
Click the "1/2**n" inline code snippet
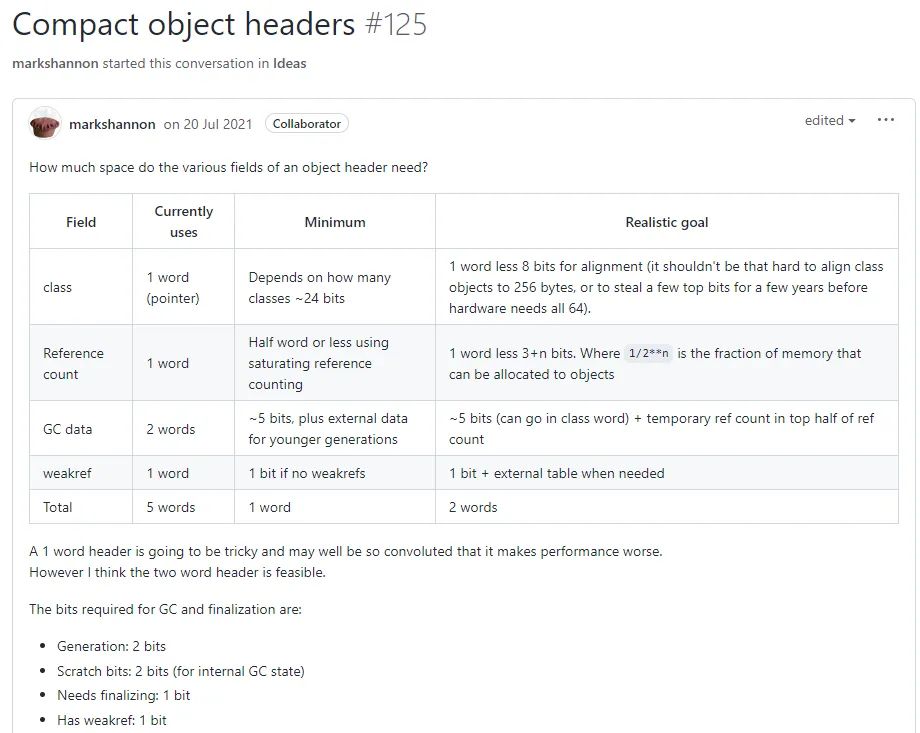650,354
